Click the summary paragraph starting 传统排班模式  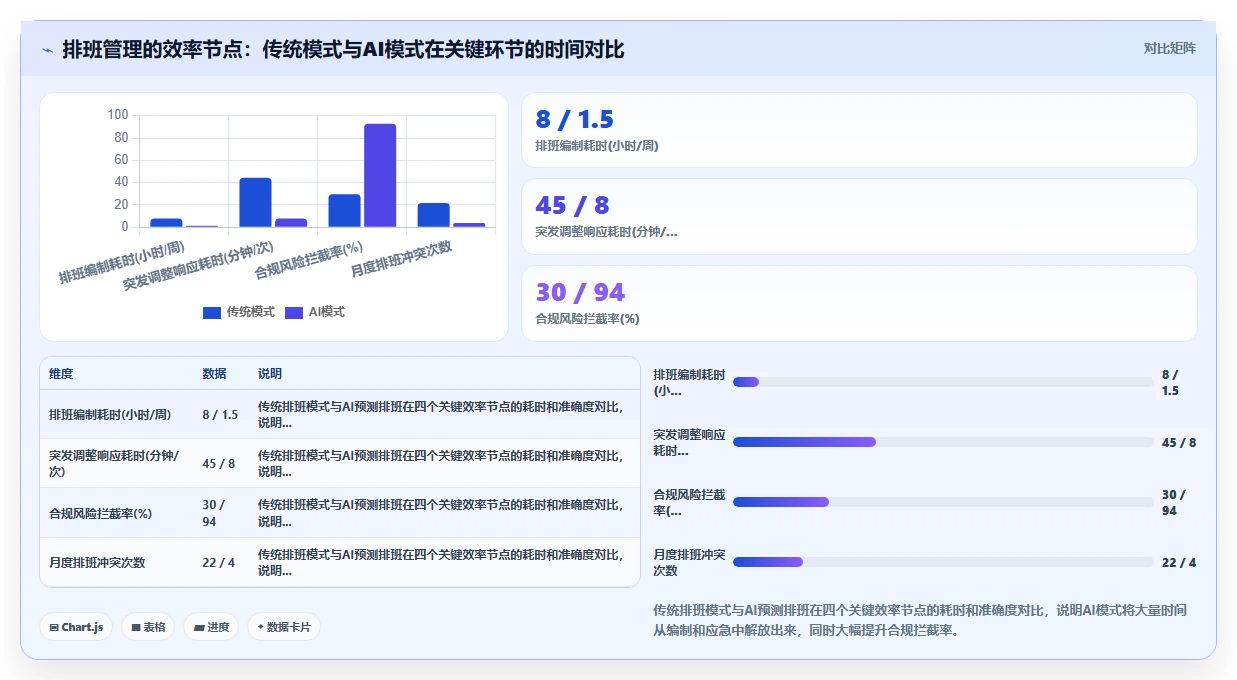[x=920, y=620]
